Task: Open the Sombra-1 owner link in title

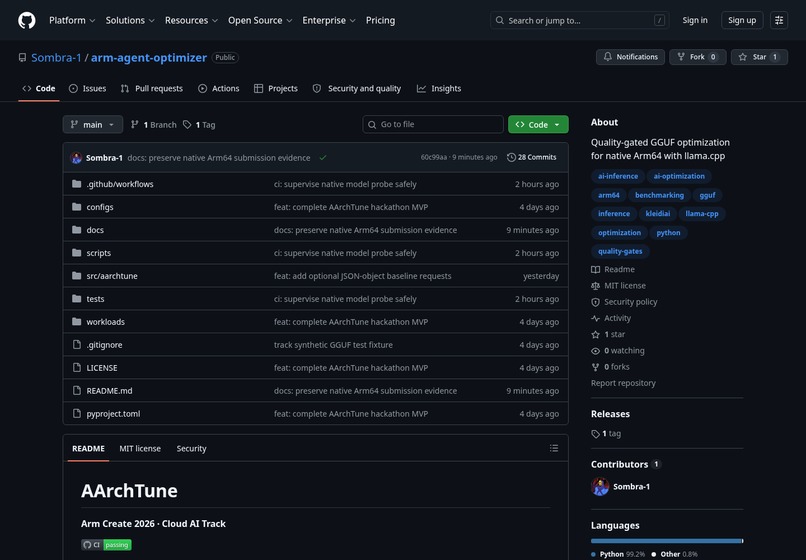Action: [56, 58]
